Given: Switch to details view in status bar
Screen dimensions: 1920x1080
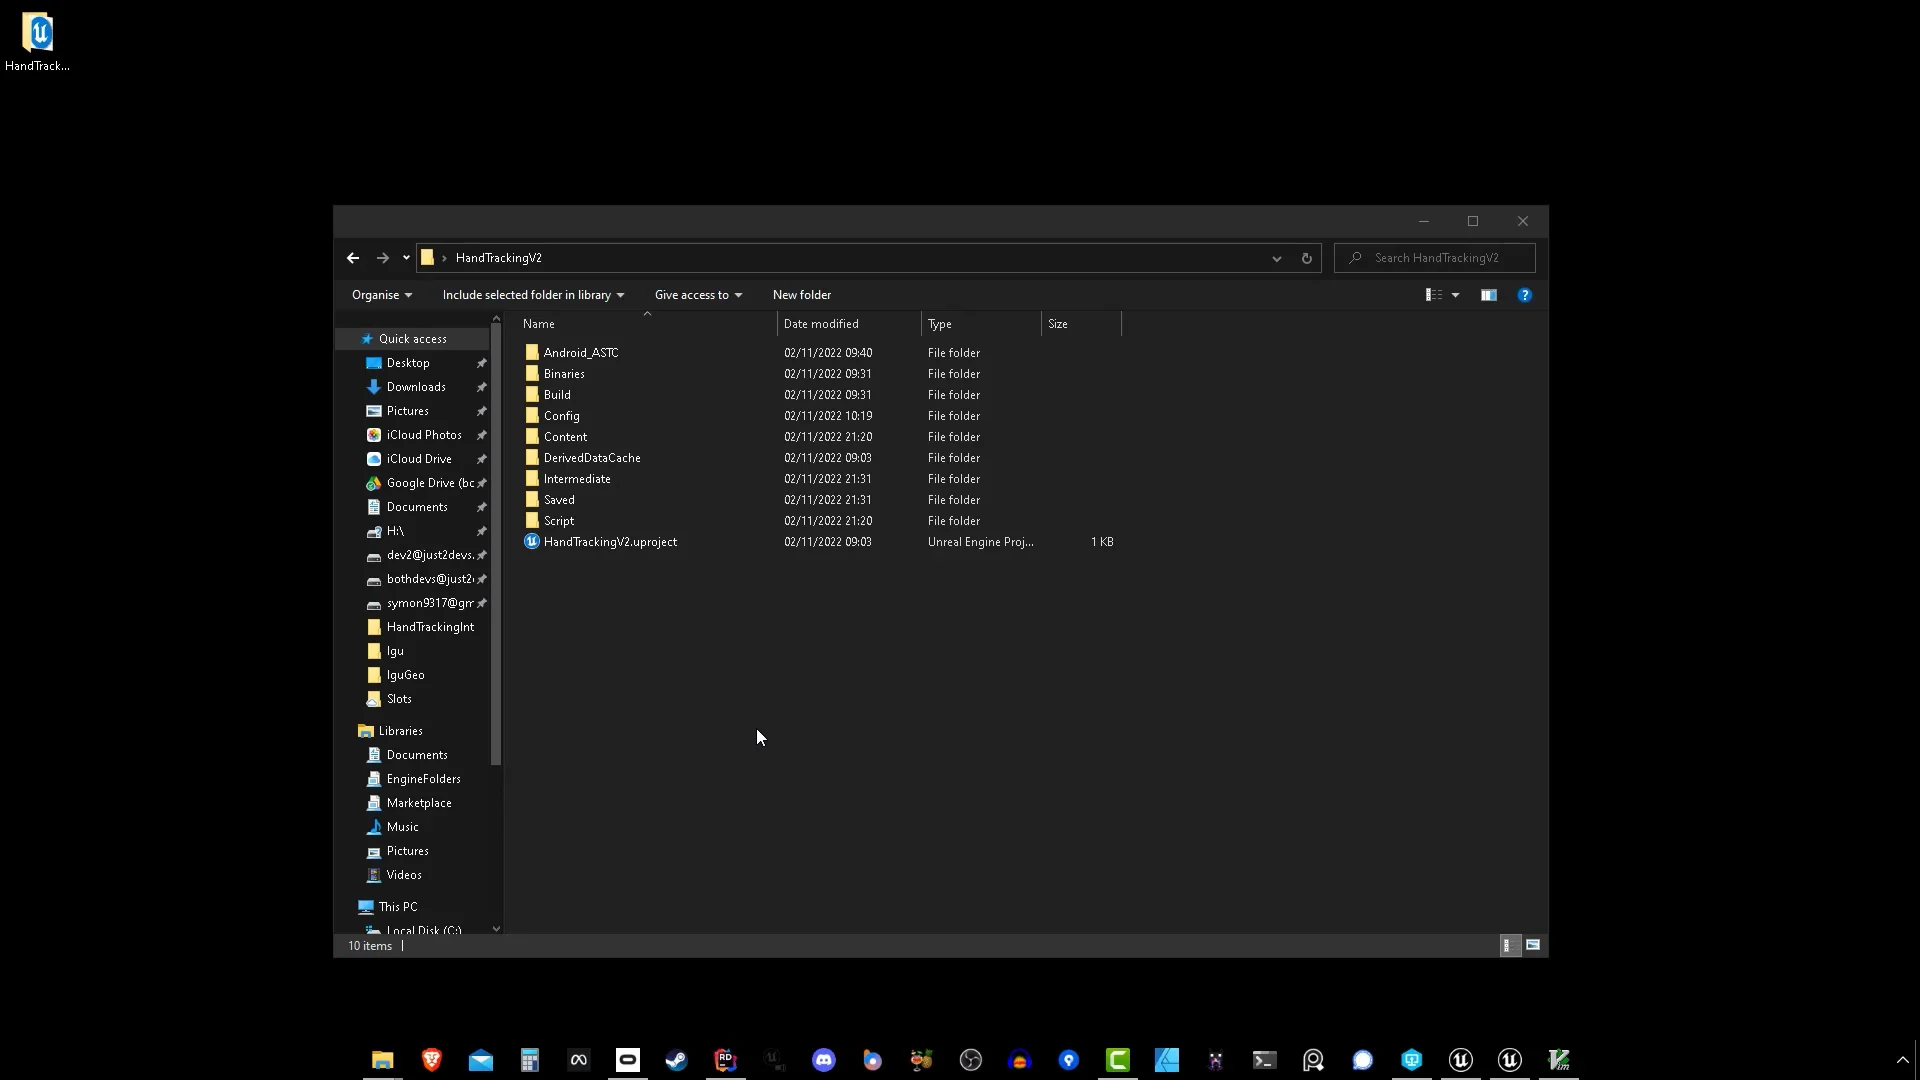Looking at the screenshot, I should (1509, 945).
